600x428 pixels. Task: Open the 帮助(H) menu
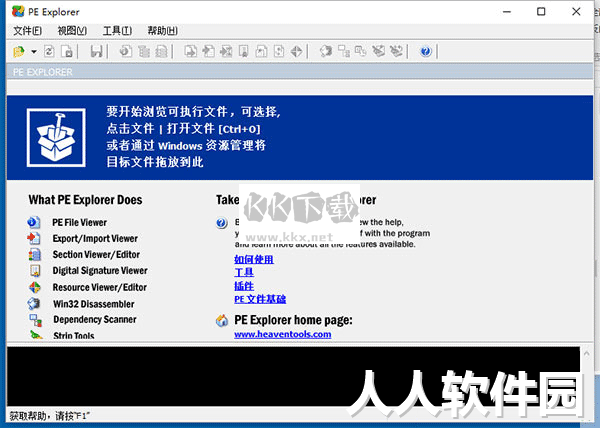coord(163,31)
